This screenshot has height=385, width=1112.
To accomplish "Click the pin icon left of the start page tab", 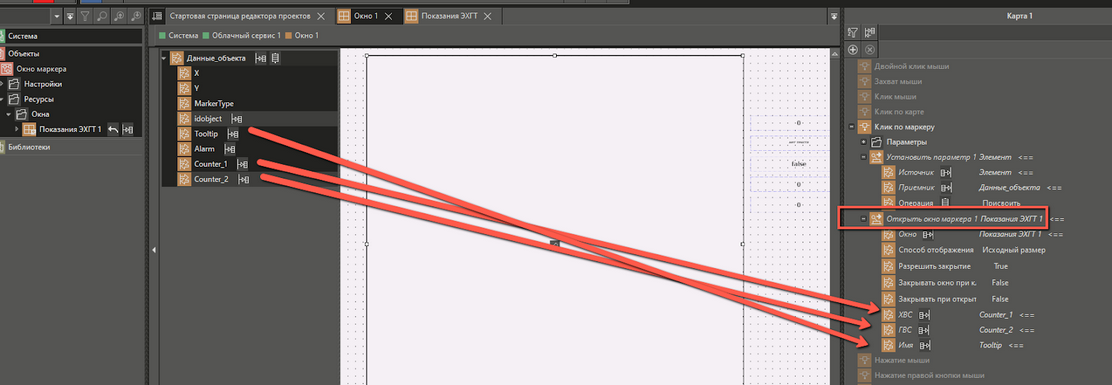I will 157,16.
